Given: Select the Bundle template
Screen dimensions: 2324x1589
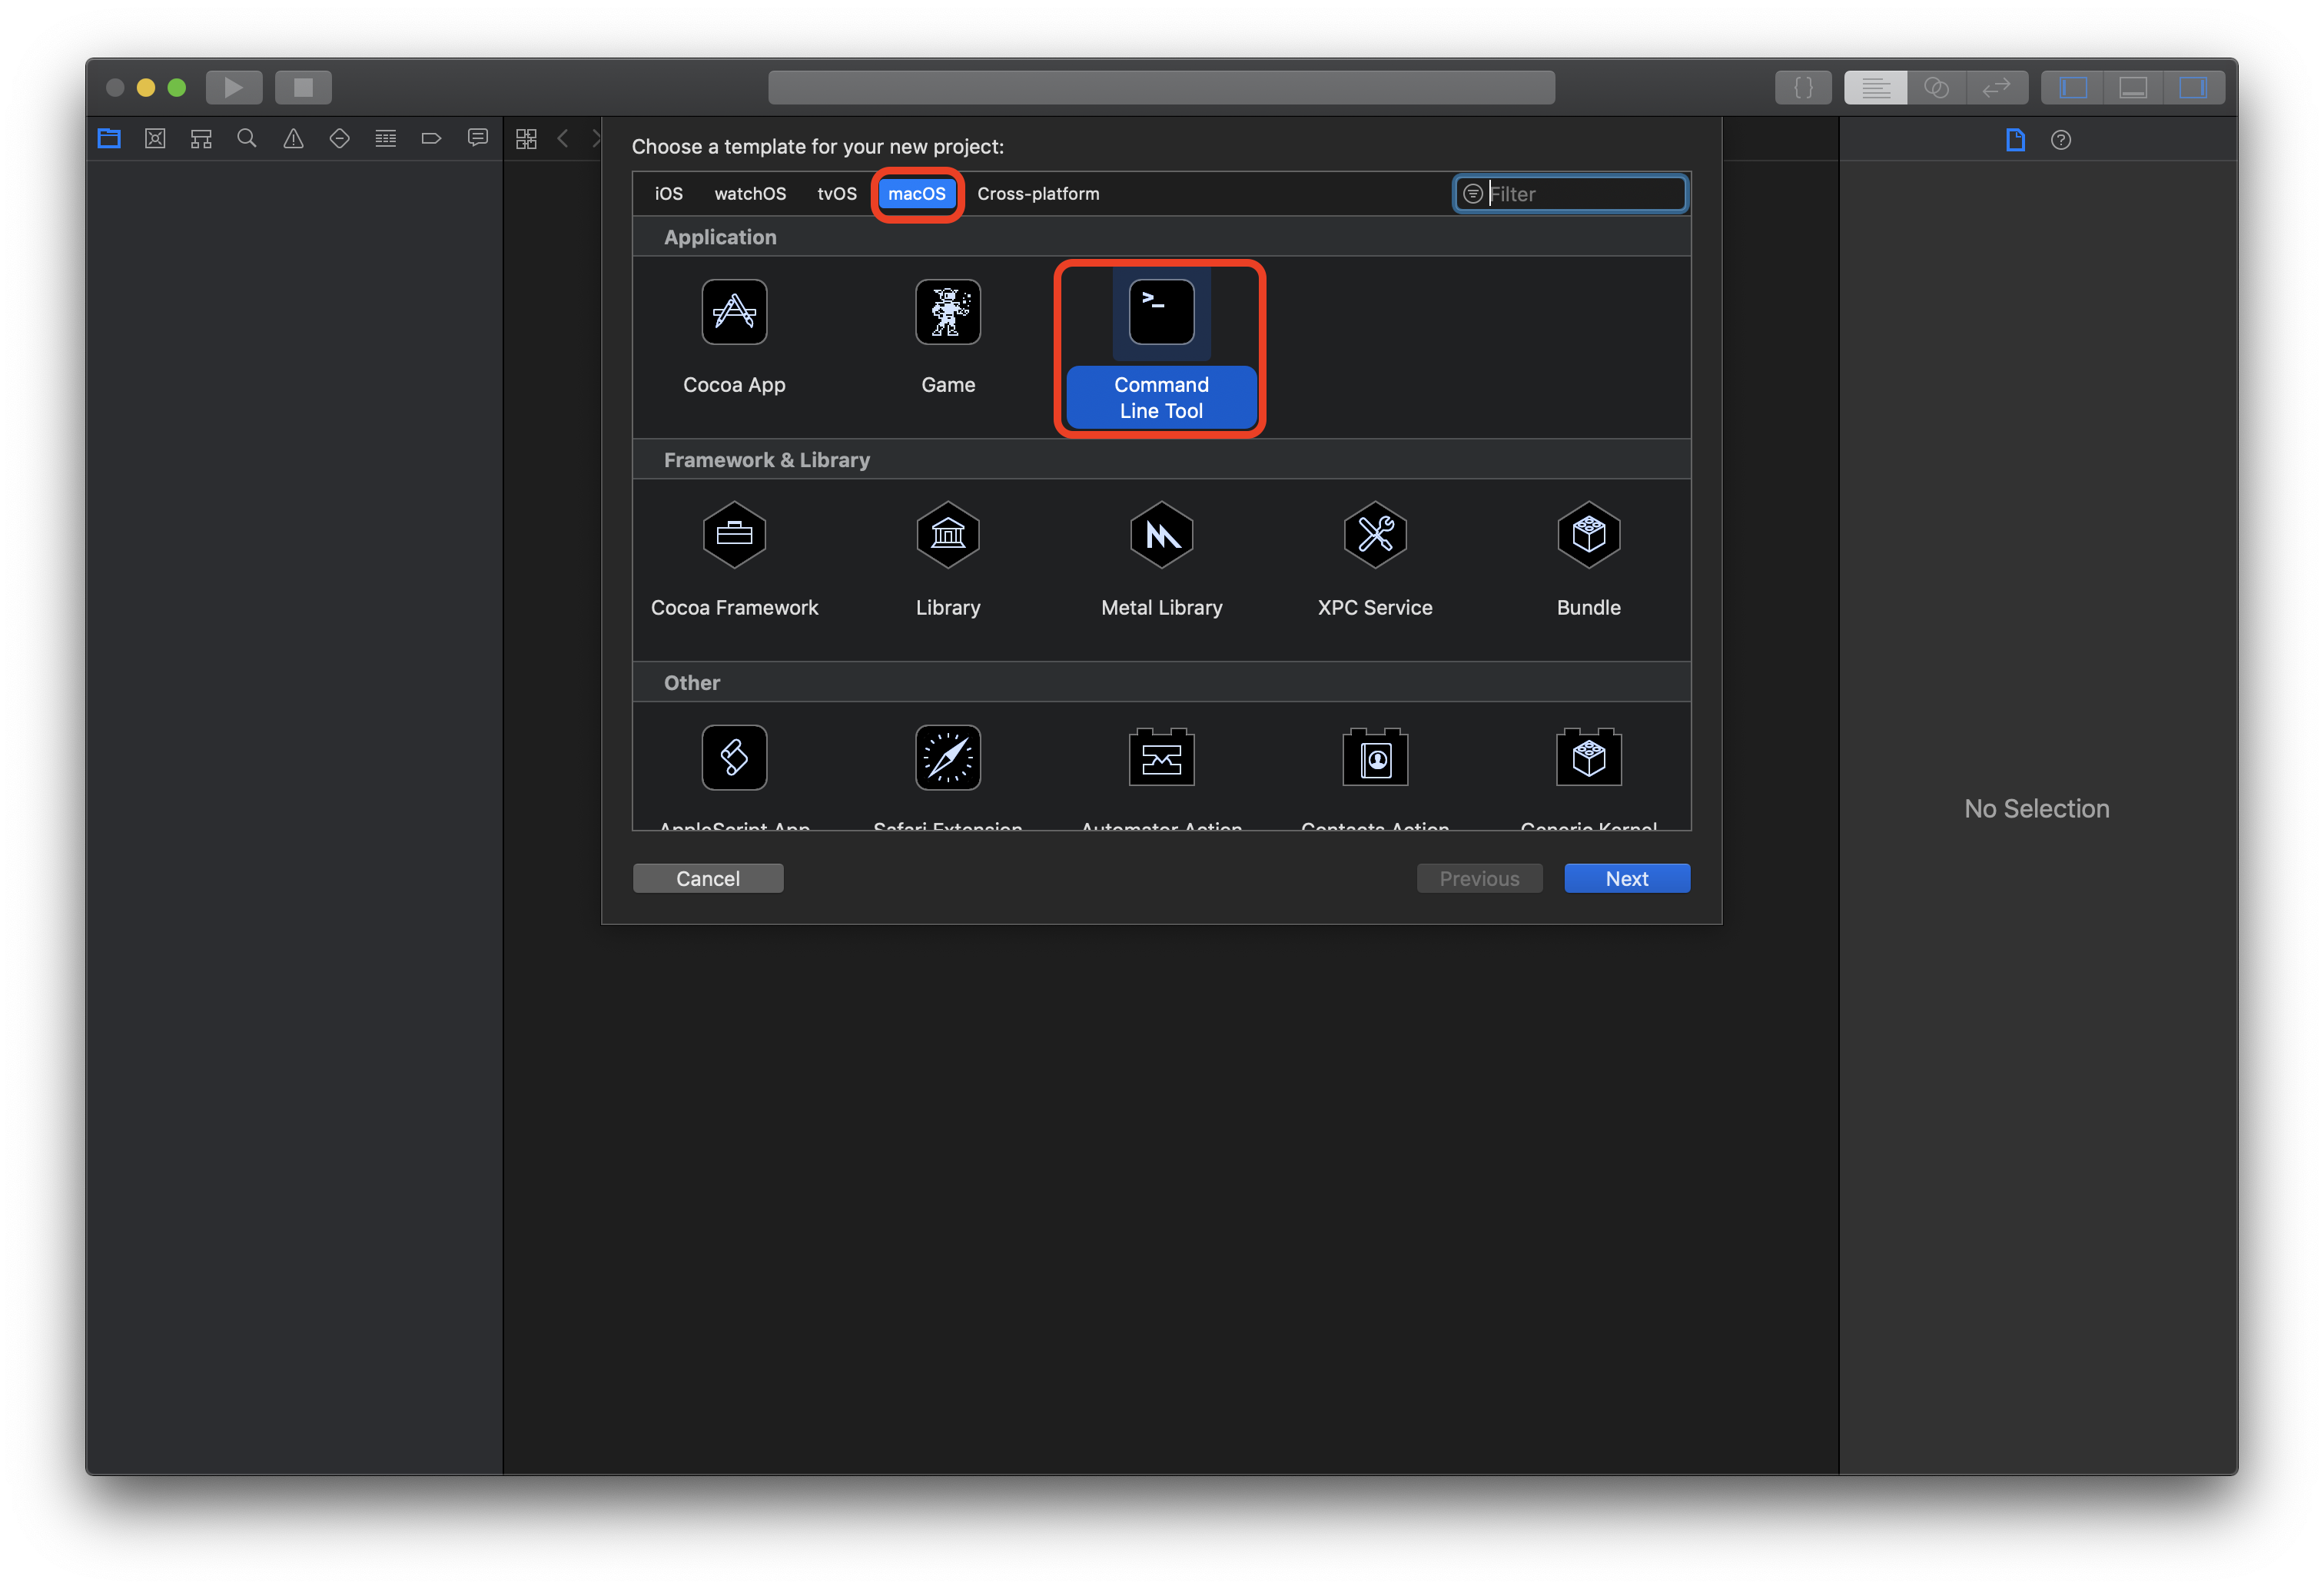Looking at the screenshot, I should click(x=1588, y=560).
